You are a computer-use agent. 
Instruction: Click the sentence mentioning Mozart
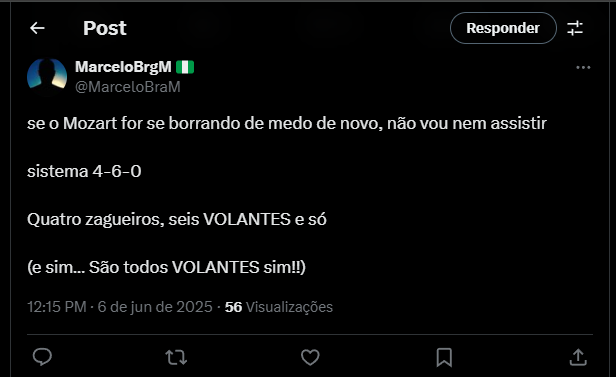287,123
